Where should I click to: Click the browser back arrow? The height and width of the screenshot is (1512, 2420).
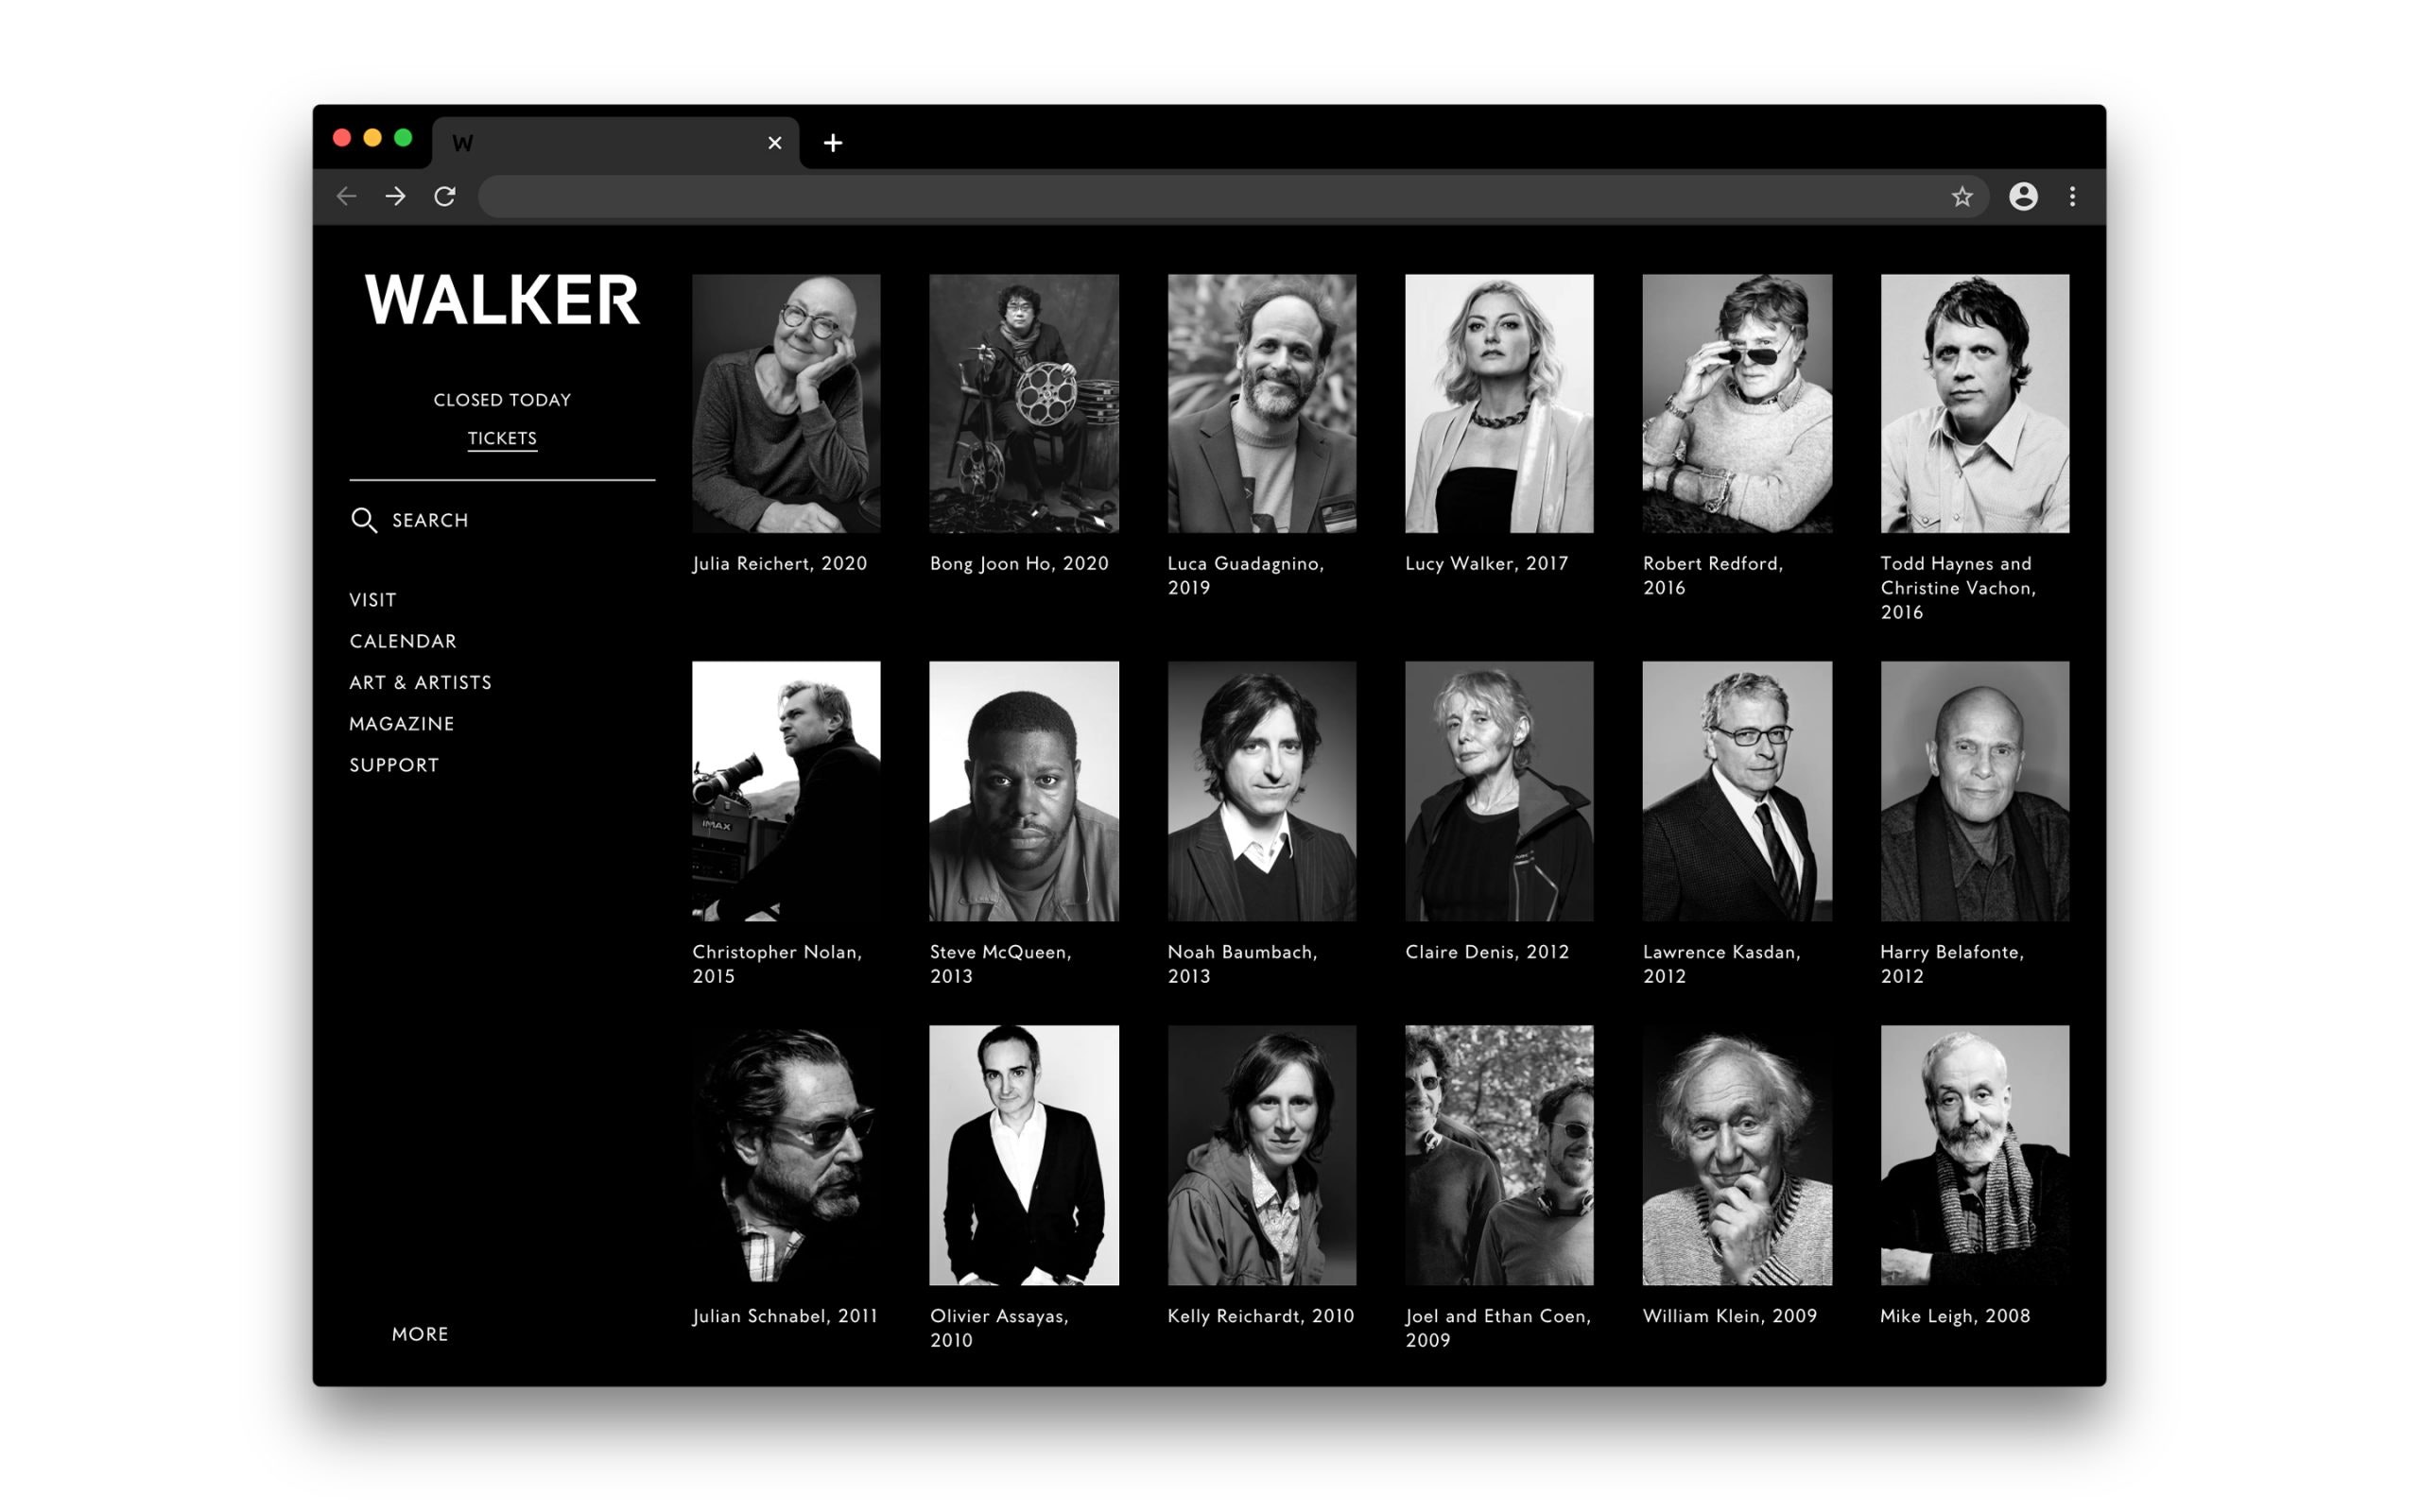(347, 197)
